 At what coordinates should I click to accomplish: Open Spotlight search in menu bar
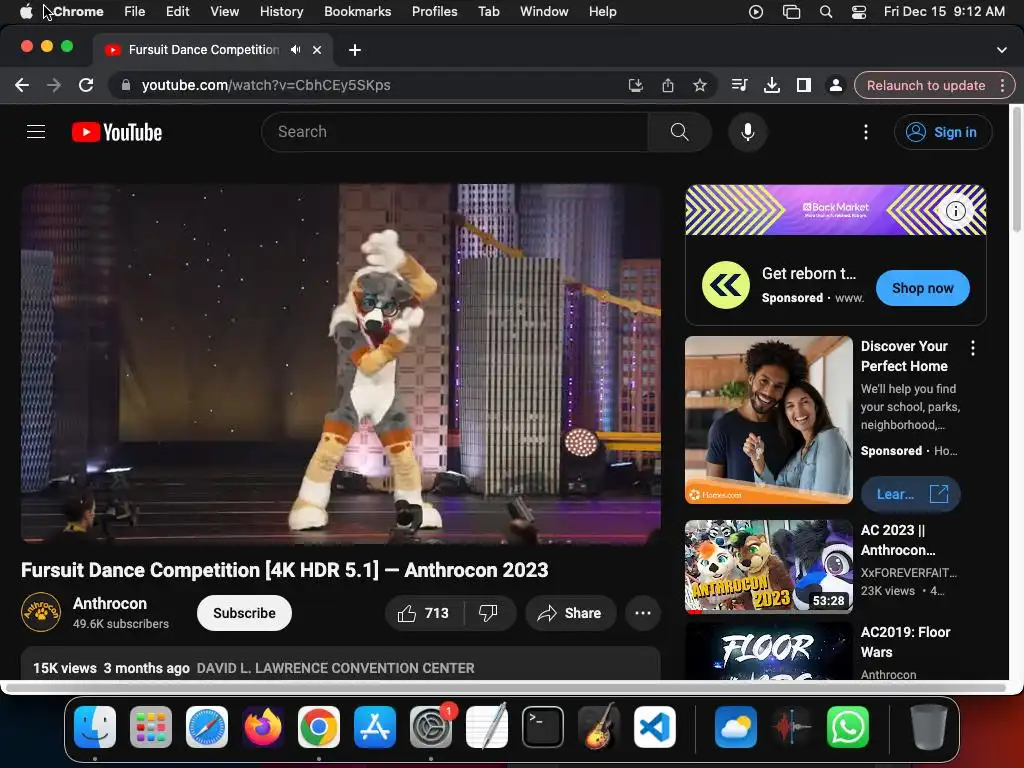826,12
